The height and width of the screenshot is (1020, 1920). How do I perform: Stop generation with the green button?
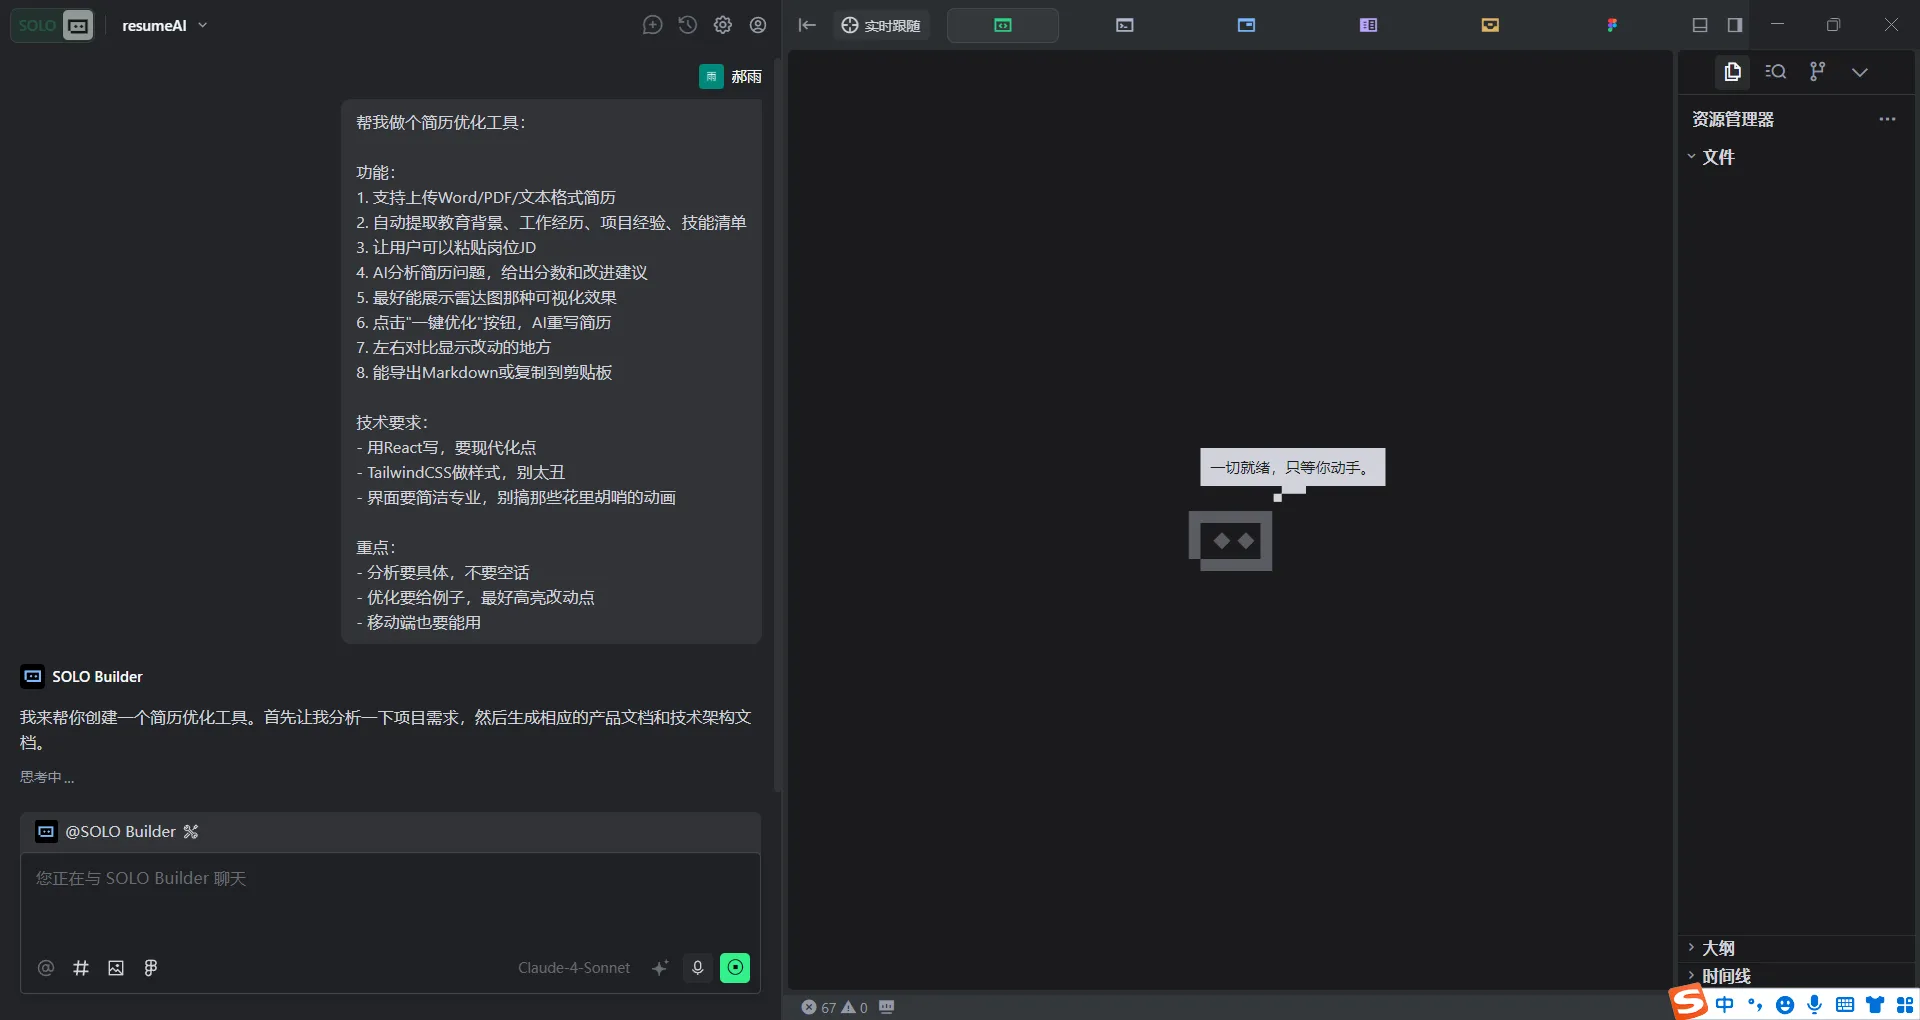pos(735,967)
